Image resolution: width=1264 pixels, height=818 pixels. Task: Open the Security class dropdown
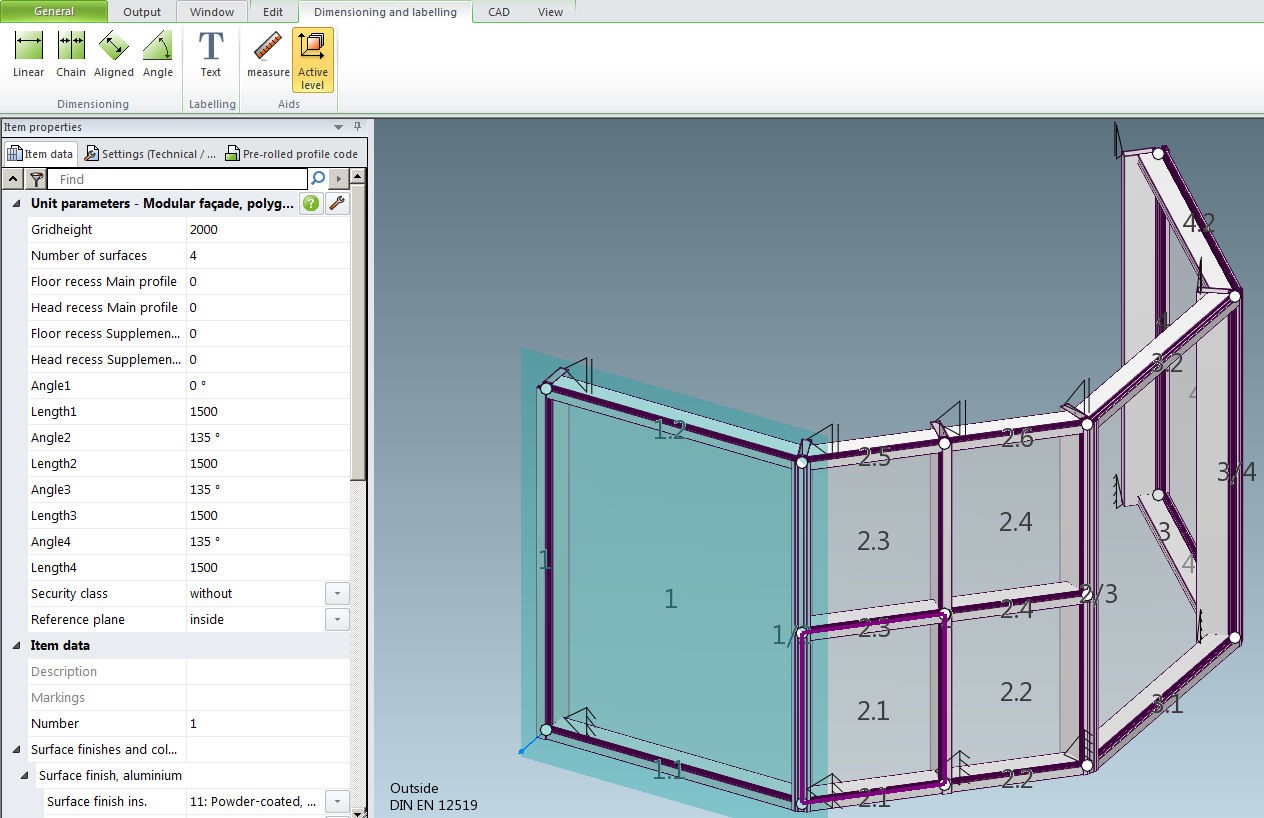[337, 594]
